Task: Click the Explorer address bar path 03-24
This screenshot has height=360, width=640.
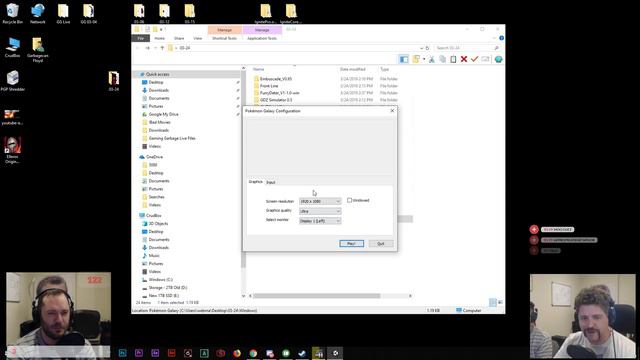Action: 185,48
